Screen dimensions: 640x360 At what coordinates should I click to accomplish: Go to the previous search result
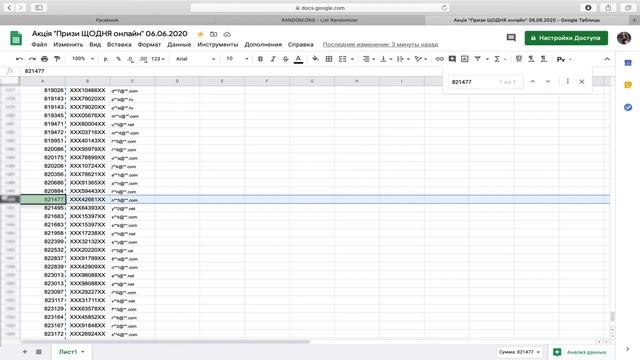coord(533,82)
